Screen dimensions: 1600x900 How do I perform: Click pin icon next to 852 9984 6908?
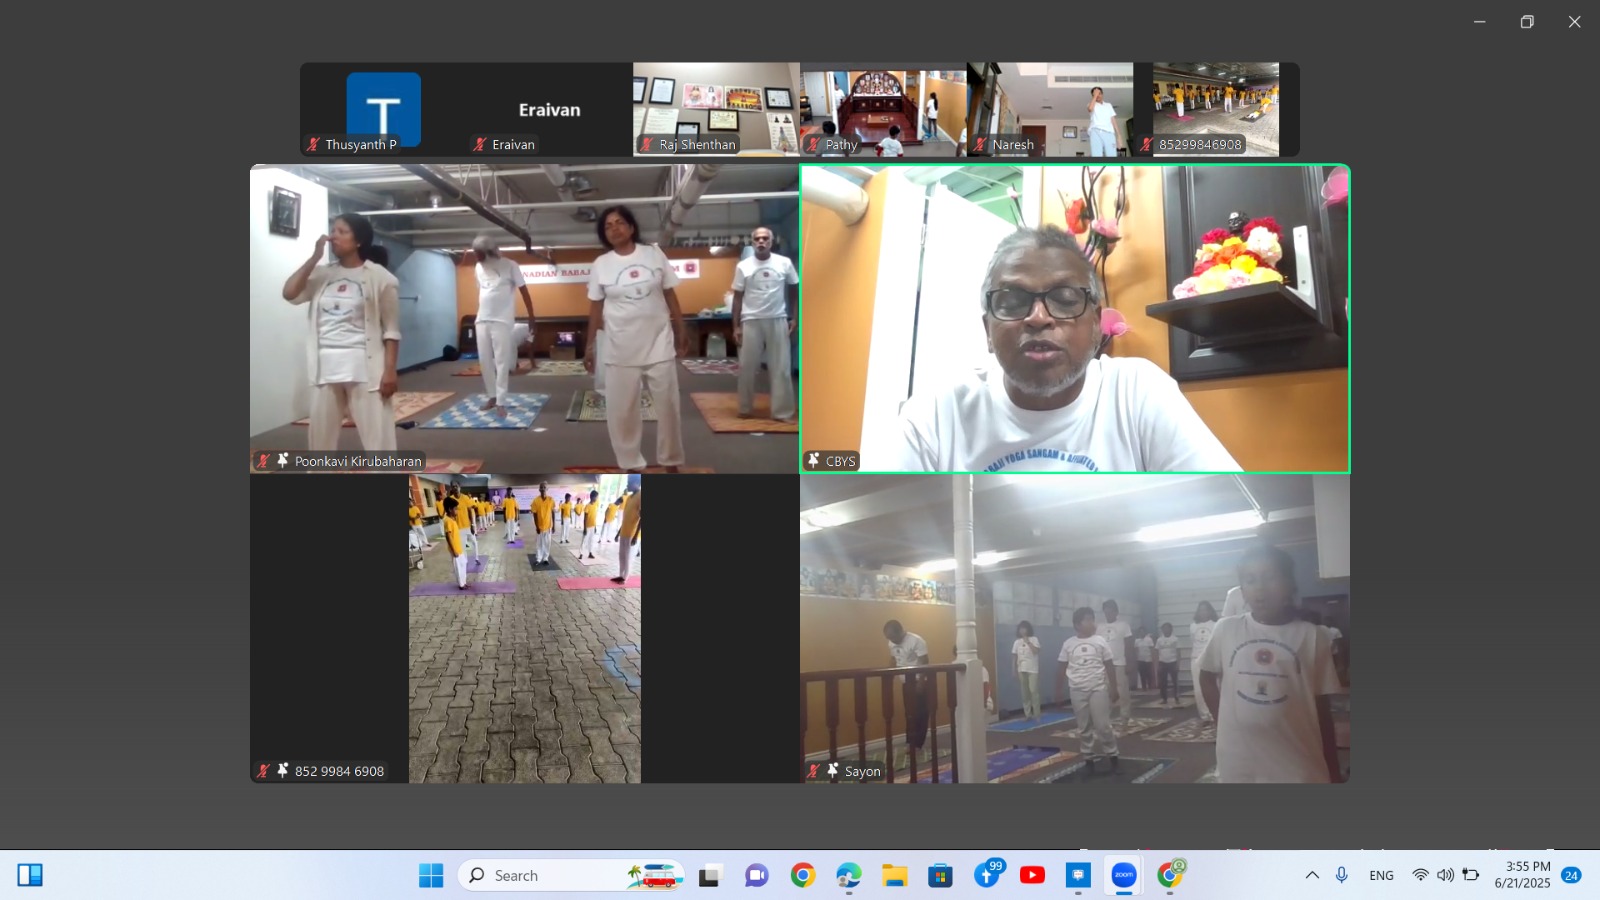pos(283,771)
